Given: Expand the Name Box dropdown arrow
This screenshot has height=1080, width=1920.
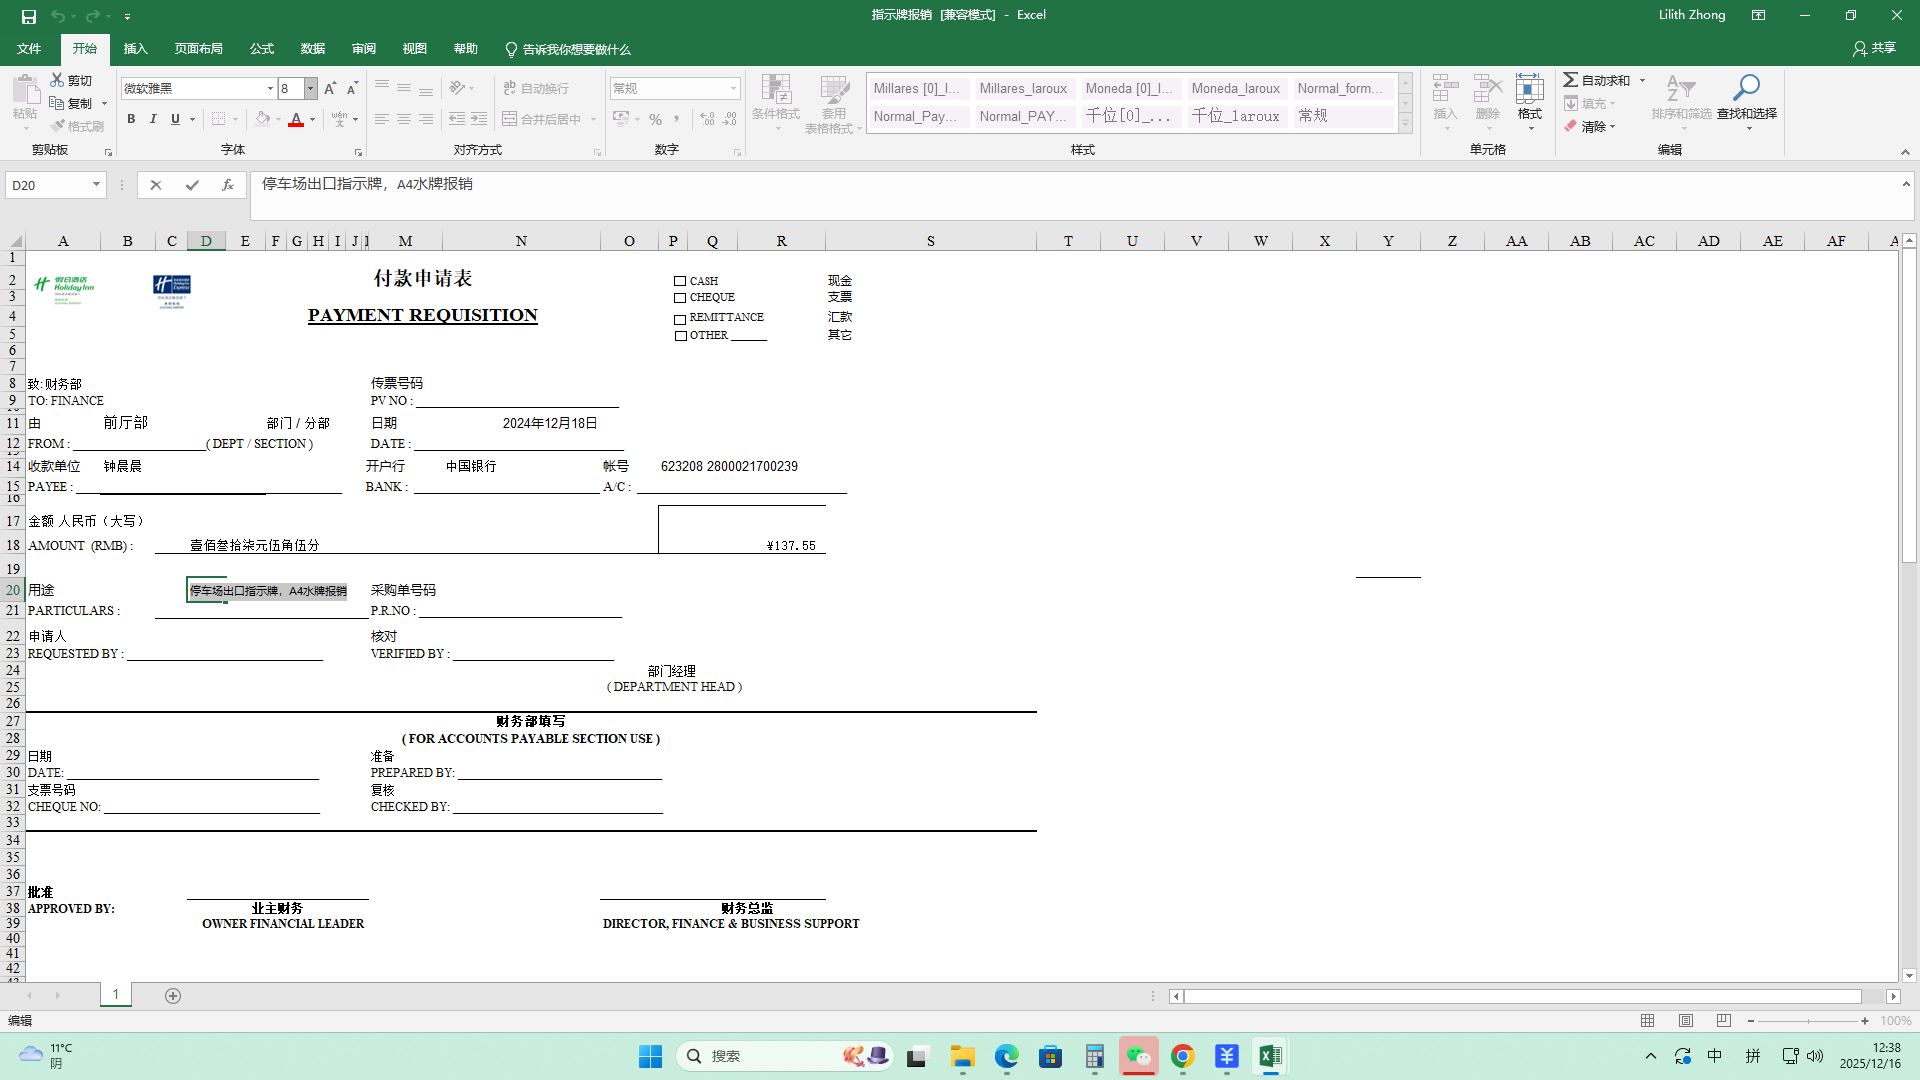Looking at the screenshot, I should (x=96, y=185).
